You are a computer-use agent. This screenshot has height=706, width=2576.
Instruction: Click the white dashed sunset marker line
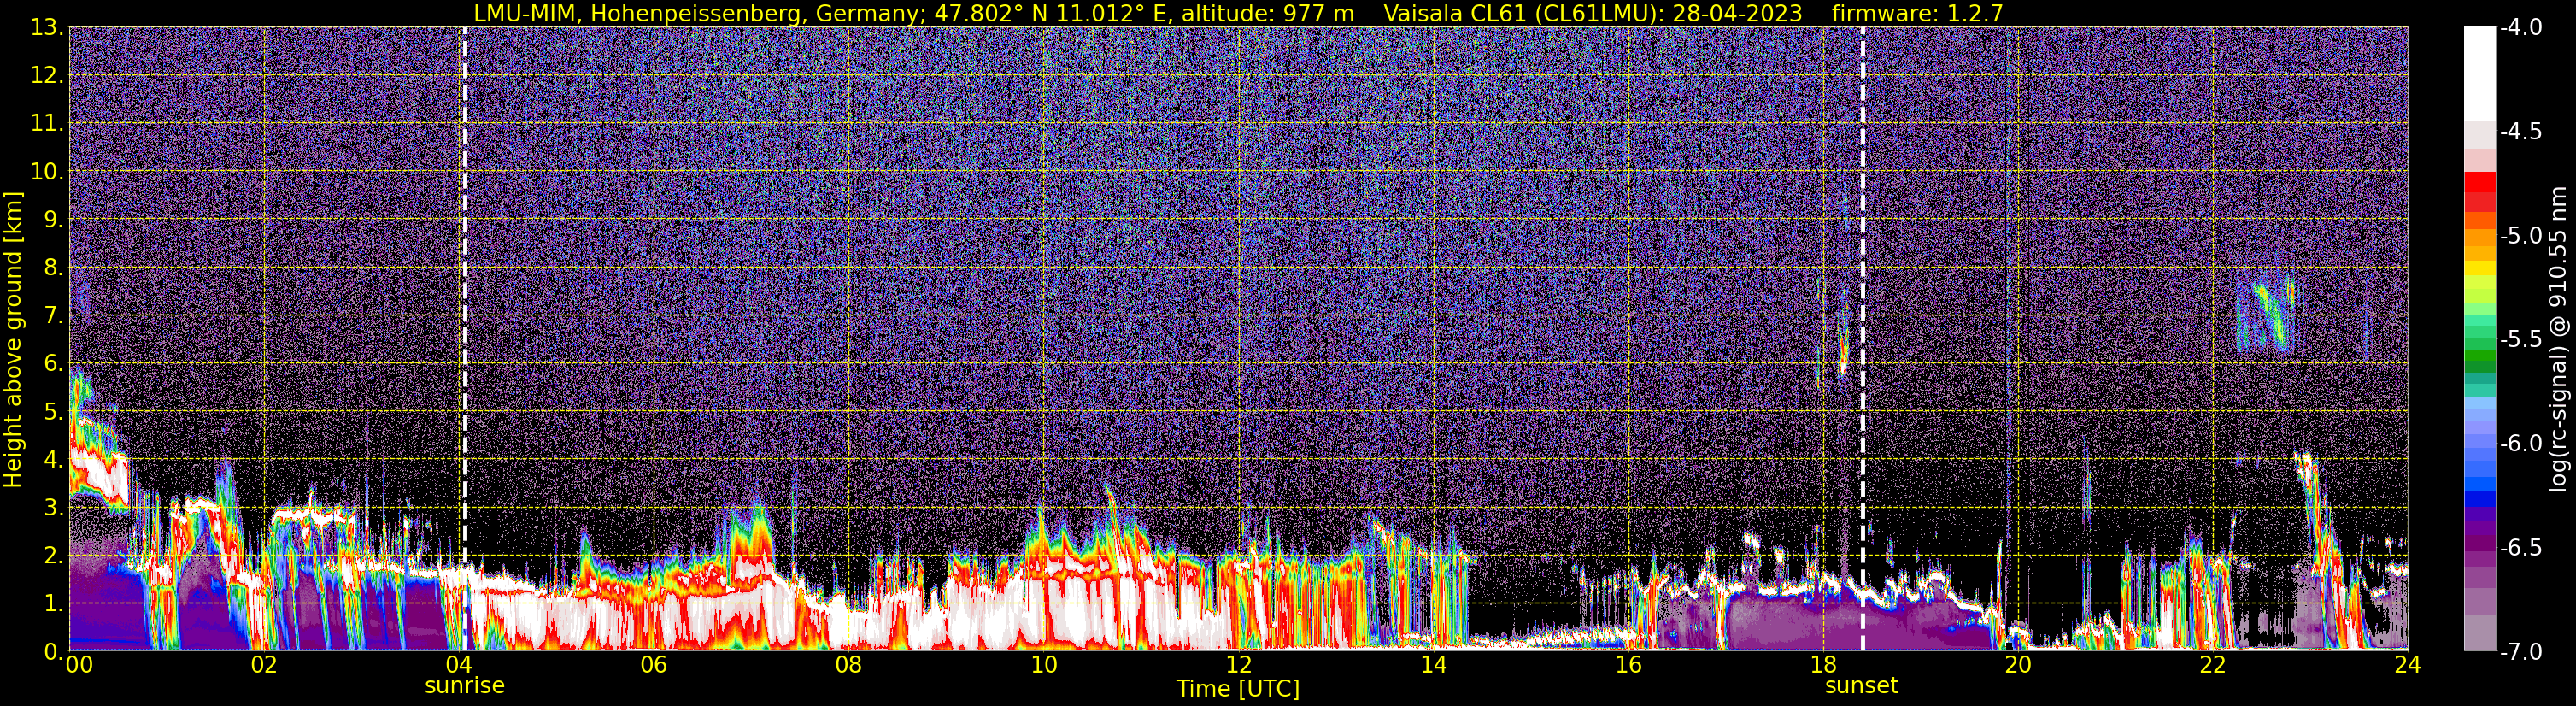pos(1863,338)
